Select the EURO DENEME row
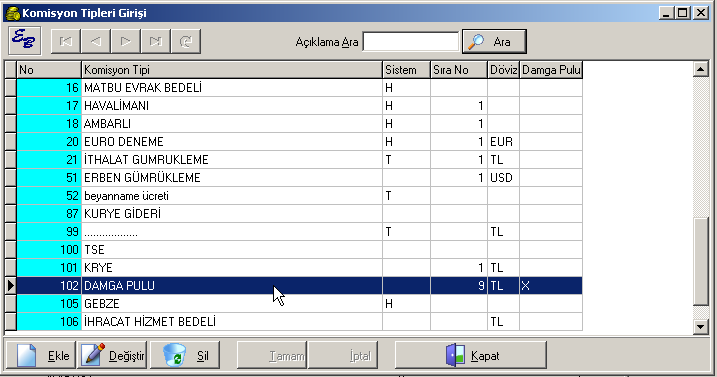 [x=300, y=141]
